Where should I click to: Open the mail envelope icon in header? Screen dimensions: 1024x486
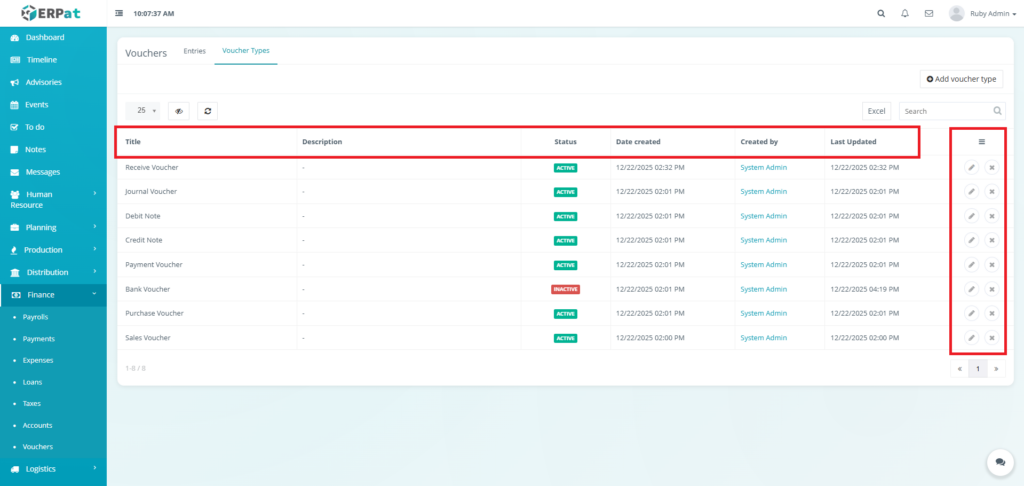[929, 14]
